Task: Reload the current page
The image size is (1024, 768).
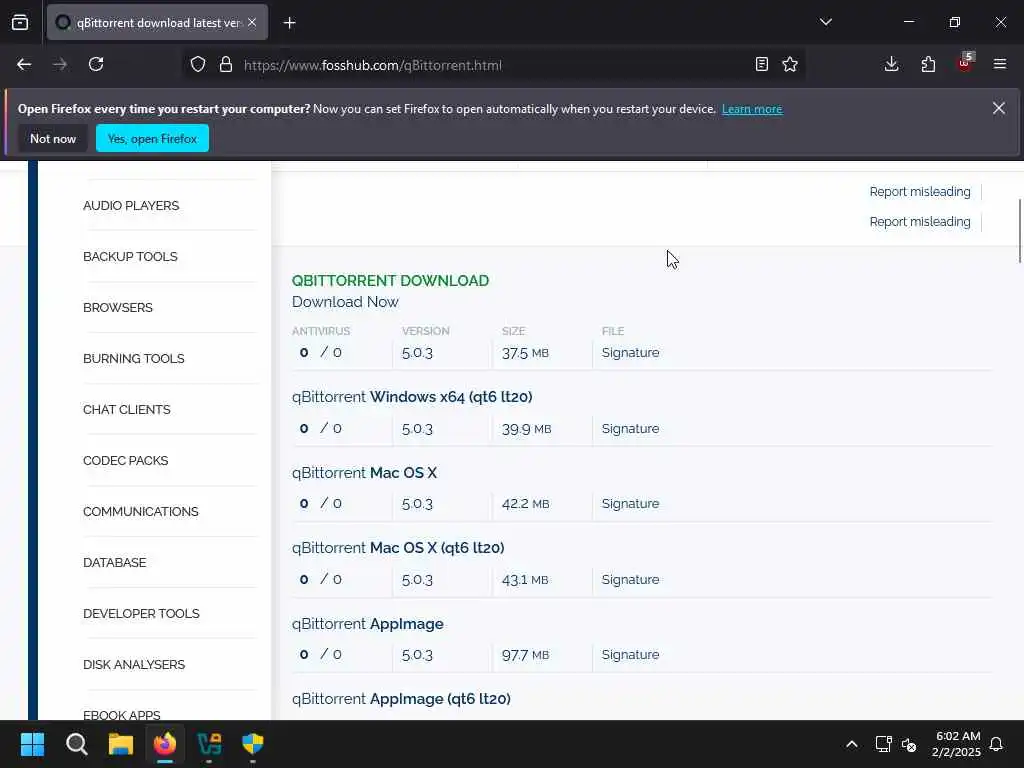Action: pyautogui.click(x=96, y=65)
